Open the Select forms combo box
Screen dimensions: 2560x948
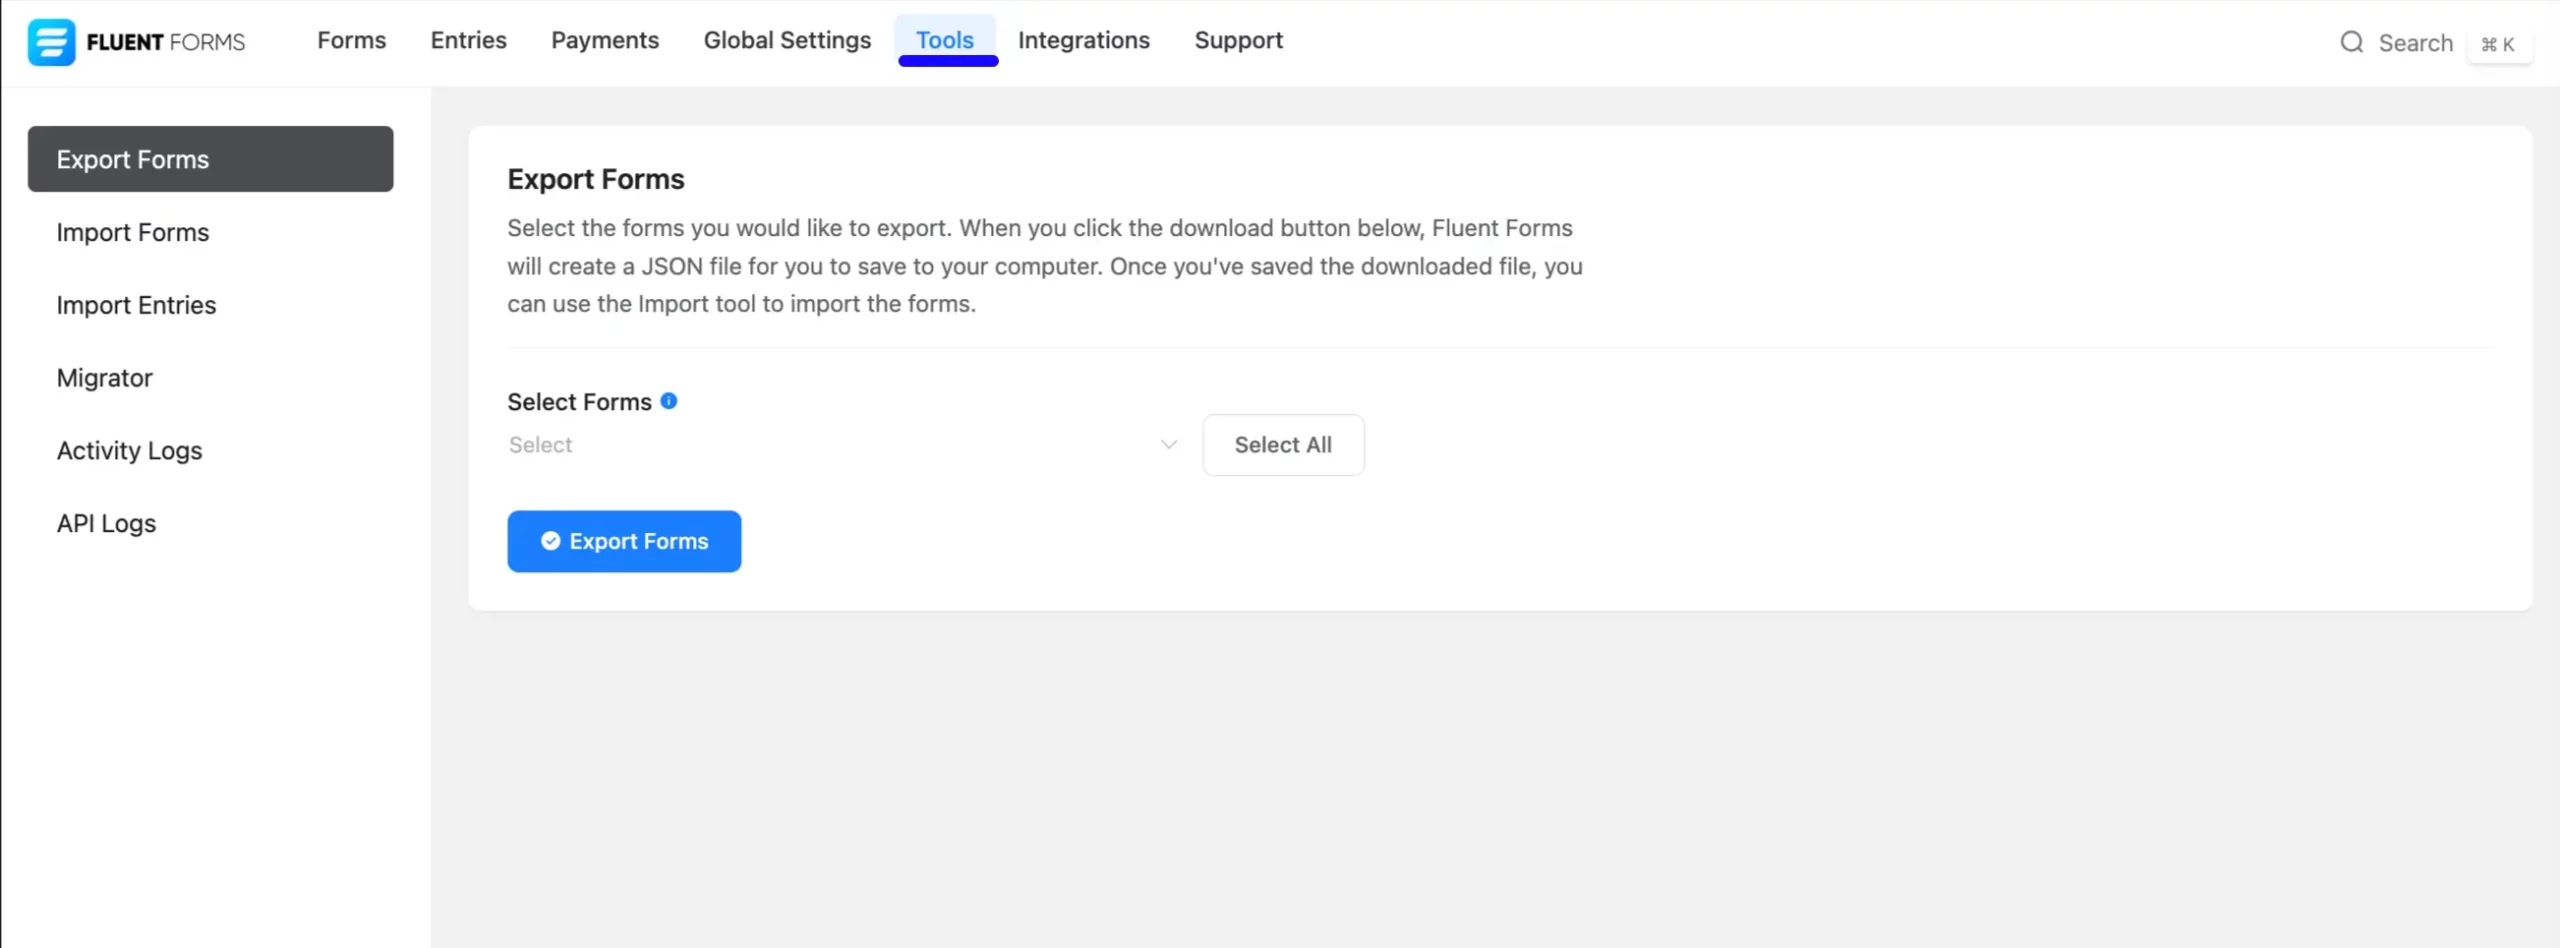[x=845, y=445]
